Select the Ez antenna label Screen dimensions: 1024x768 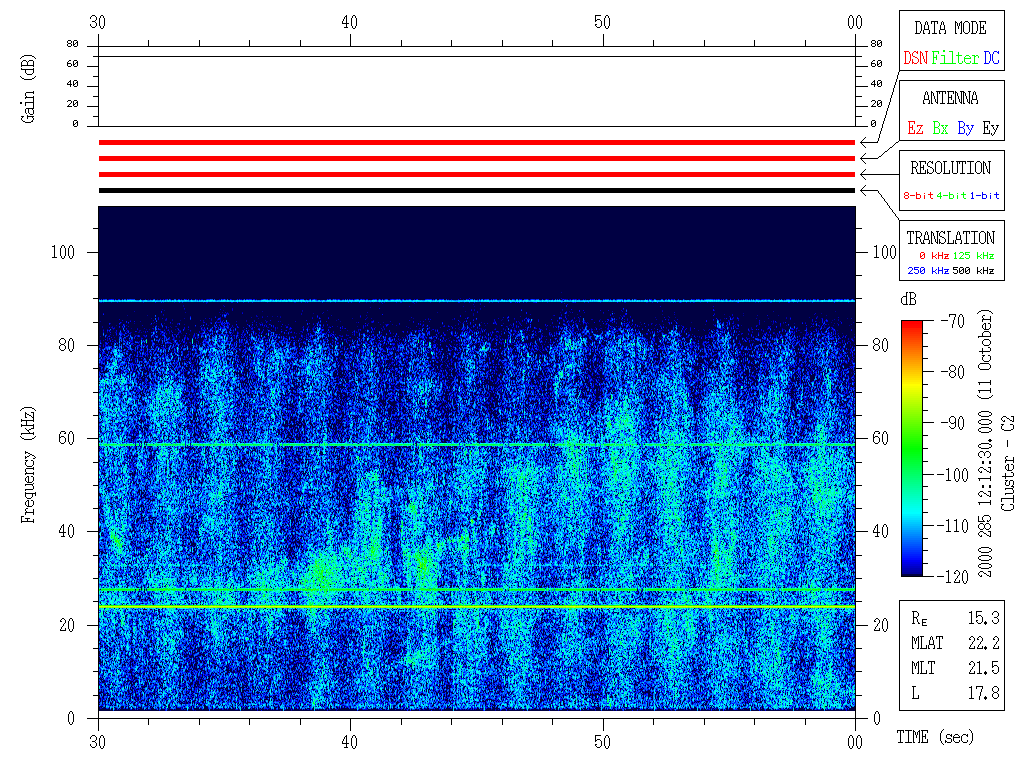click(915, 128)
